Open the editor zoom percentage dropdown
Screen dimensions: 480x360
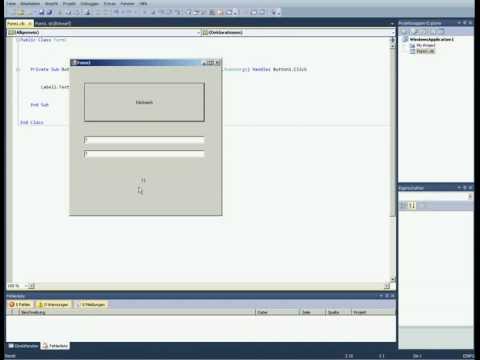click(x=26, y=286)
